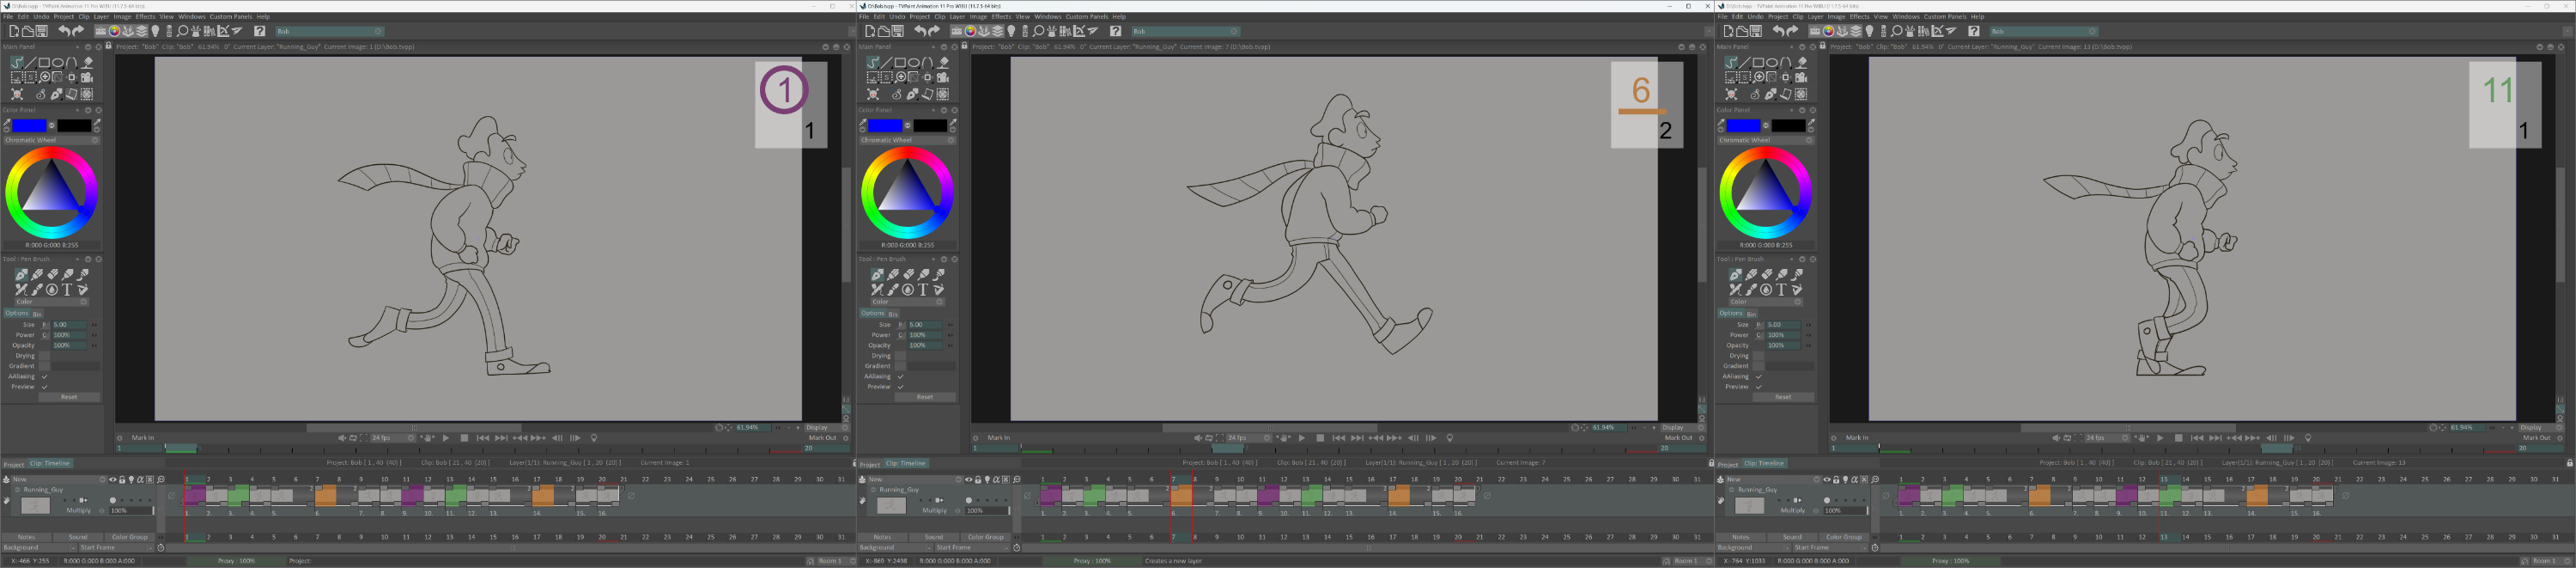The width and height of the screenshot is (2576, 568).
Task: Click Sound button in left timeline
Action: [x=77, y=537]
